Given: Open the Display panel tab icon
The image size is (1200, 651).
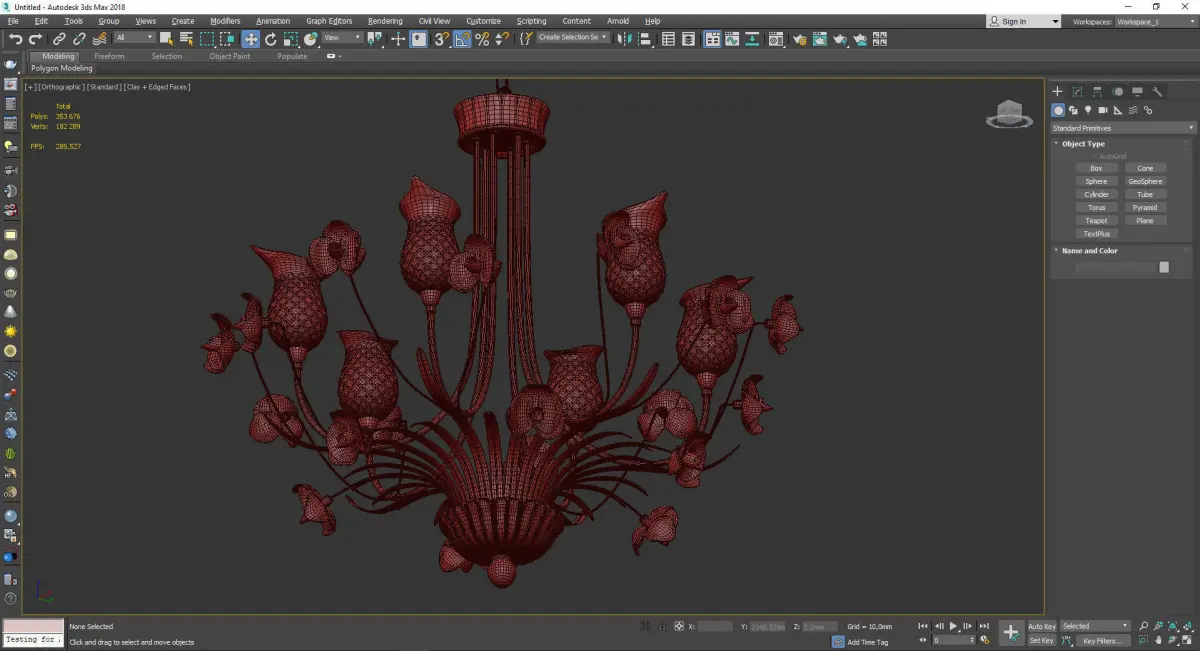Looking at the screenshot, I should point(1138,92).
